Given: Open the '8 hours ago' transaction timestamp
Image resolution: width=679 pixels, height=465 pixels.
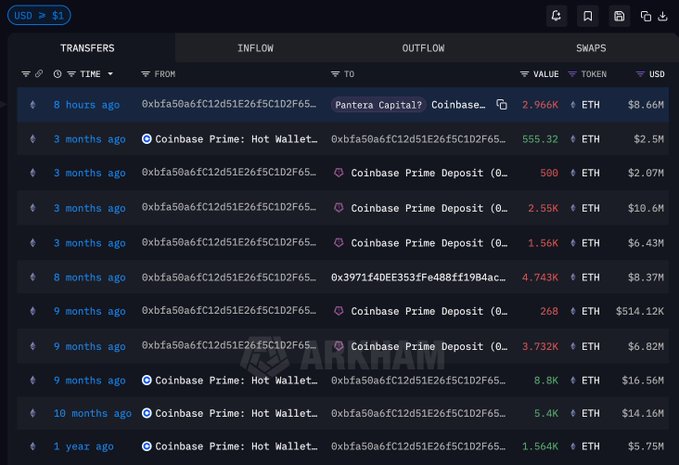Looking at the screenshot, I should [86, 104].
